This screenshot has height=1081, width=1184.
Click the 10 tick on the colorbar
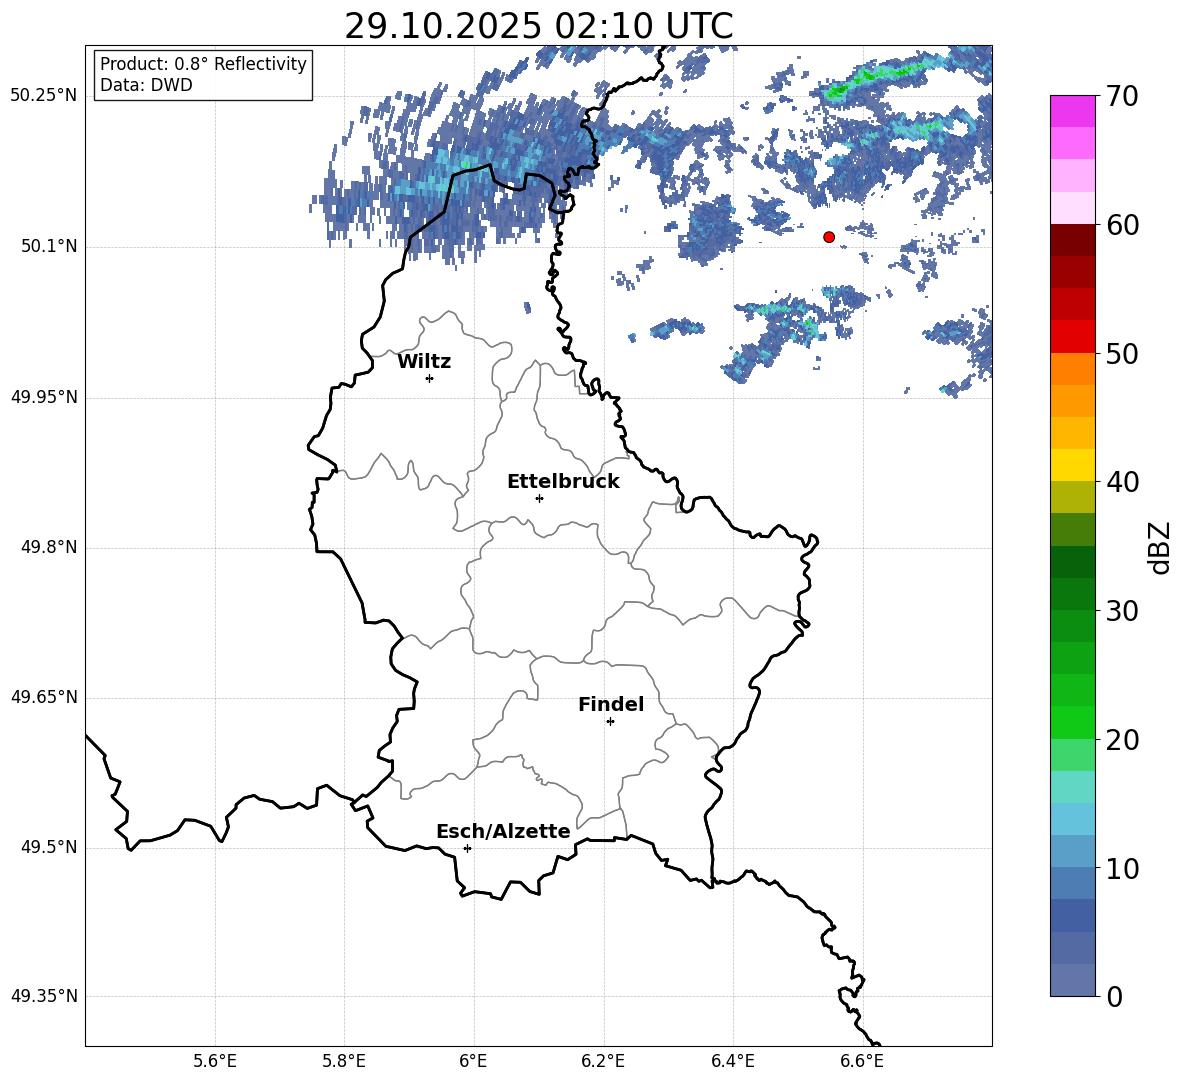pyautogui.click(x=1122, y=868)
